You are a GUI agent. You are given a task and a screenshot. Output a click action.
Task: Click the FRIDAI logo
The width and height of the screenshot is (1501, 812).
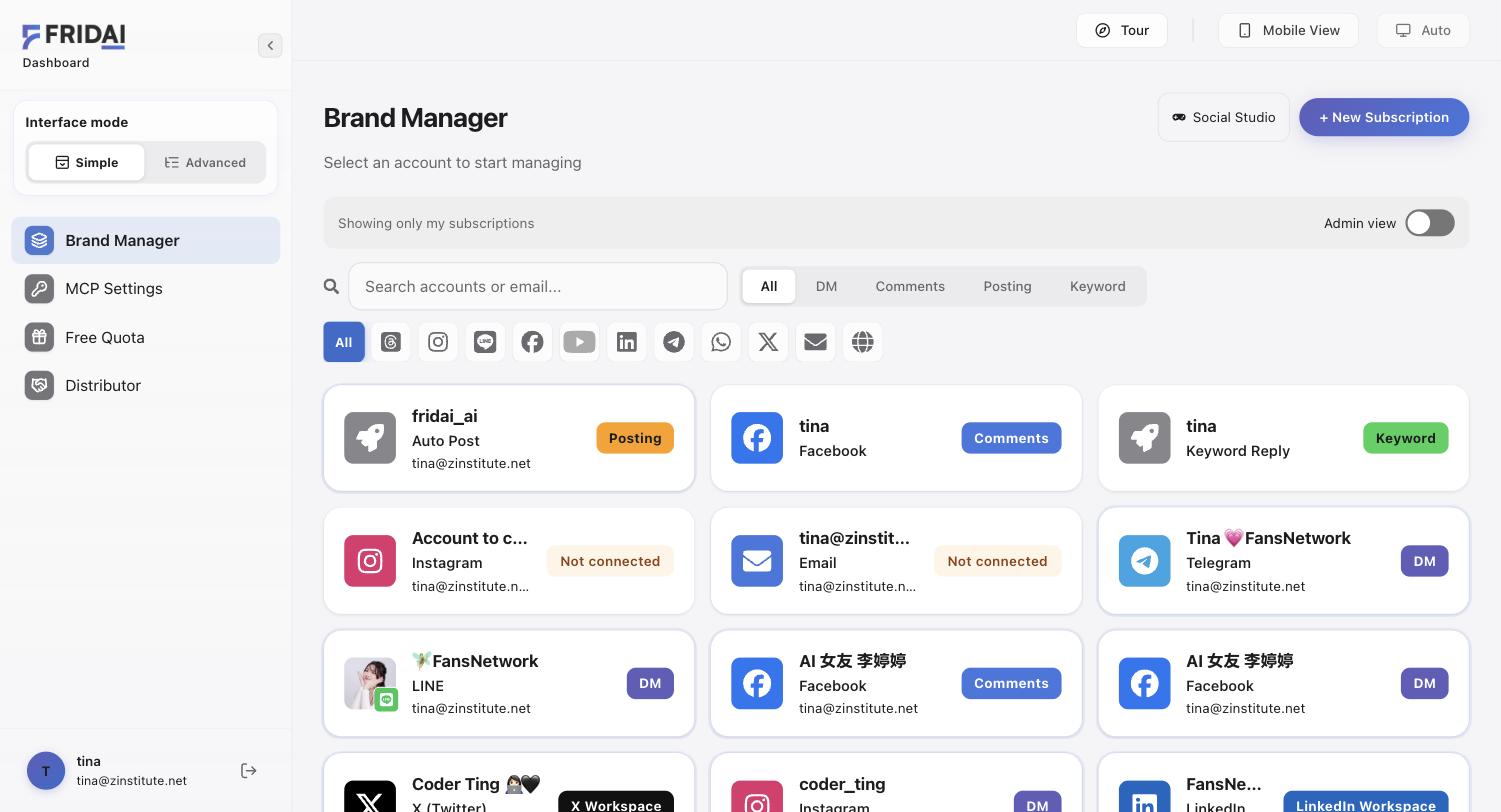click(74, 37)
